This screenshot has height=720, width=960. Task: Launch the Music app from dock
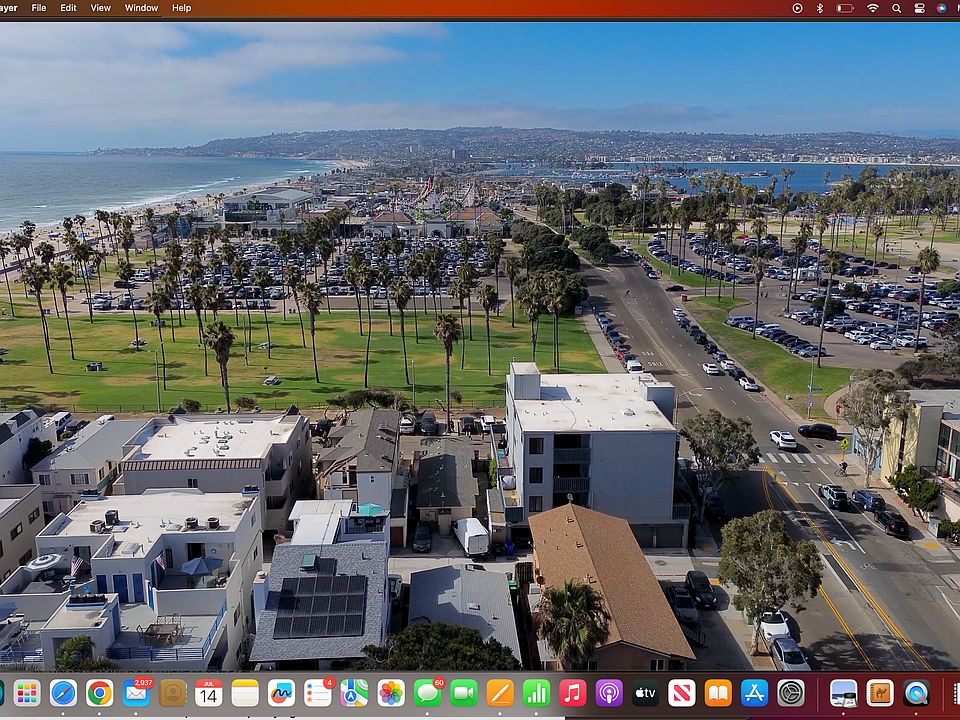(x=573, y=693)
